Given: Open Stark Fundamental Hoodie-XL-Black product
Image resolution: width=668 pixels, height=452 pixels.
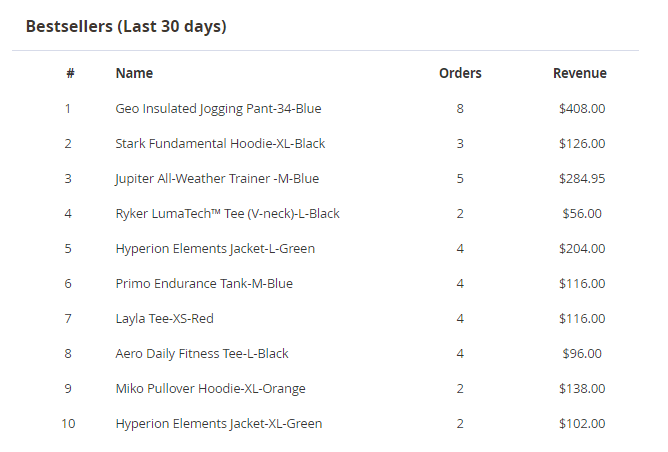Looking at the screenshot, I should click(220, 143).
